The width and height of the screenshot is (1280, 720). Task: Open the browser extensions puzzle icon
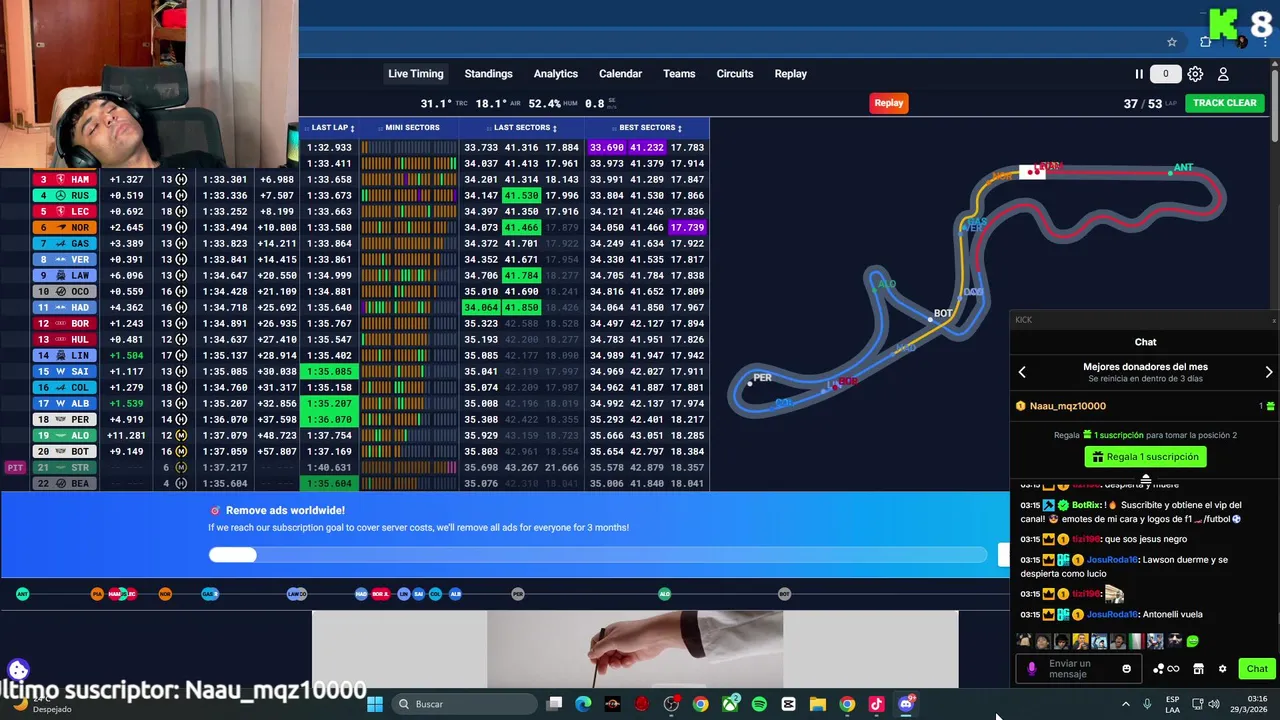[x=1206, y=42]
